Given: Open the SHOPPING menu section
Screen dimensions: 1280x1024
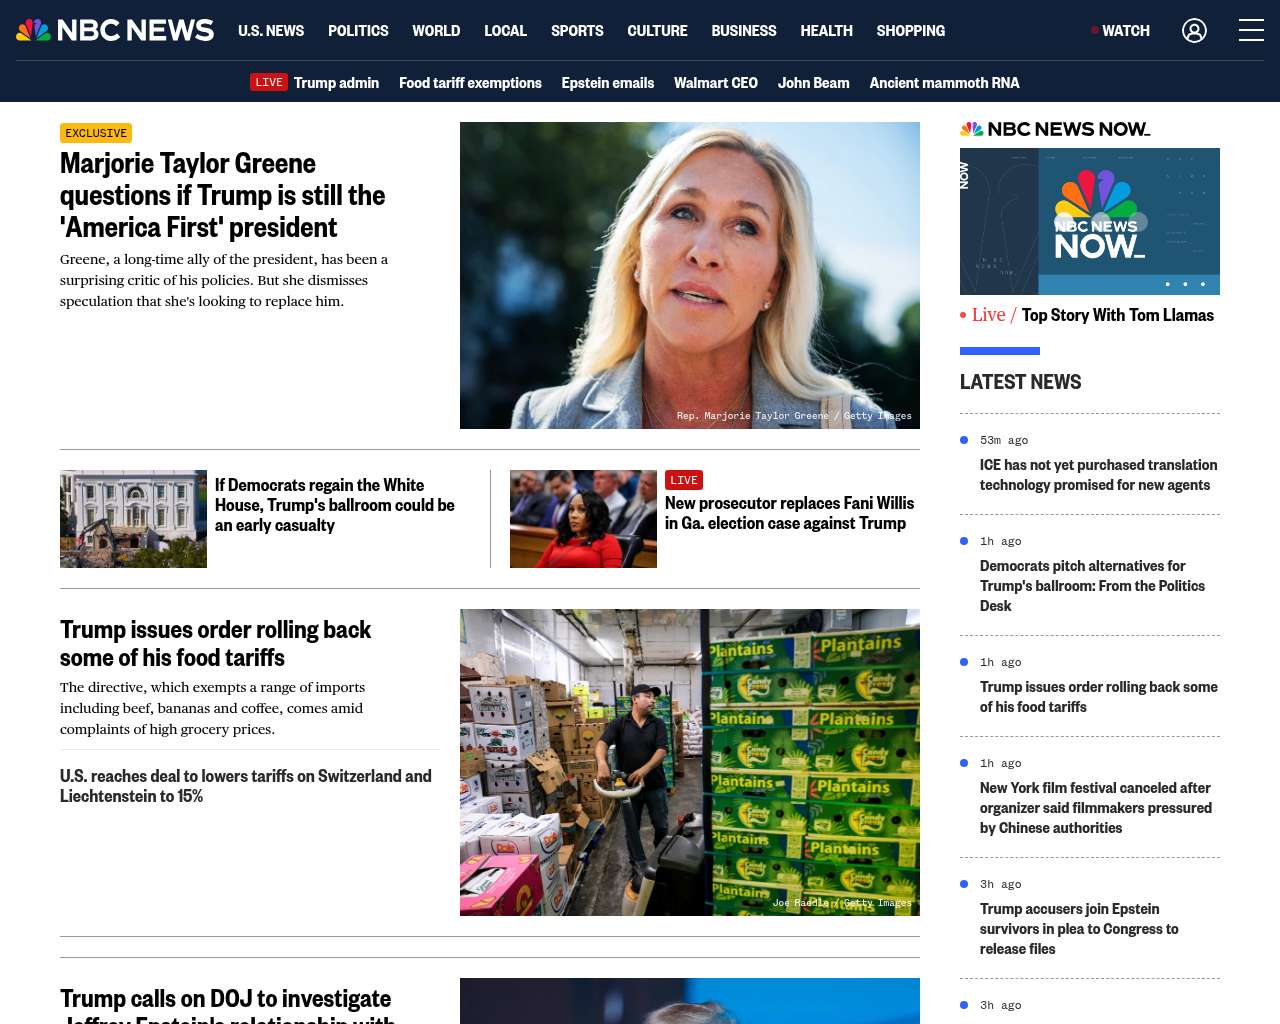Looking at the screenshot, I should (910, 31).
